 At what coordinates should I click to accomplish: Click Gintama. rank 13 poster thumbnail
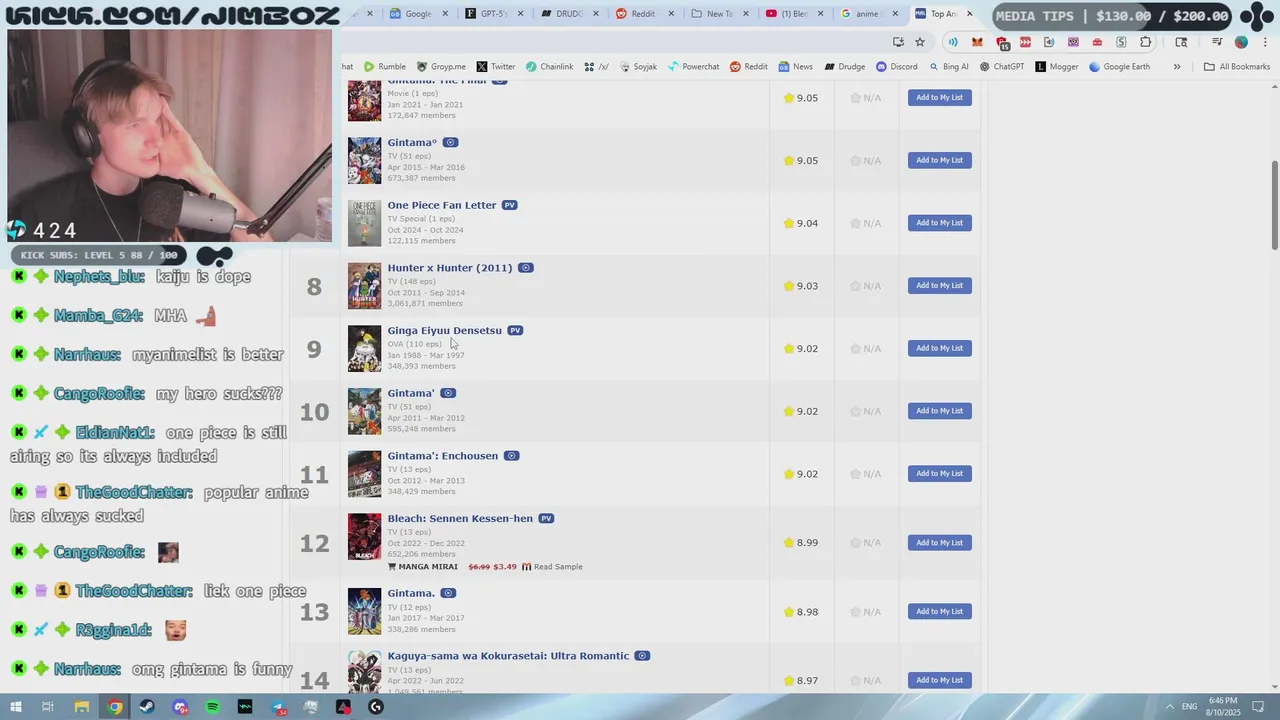click(364, 612)
